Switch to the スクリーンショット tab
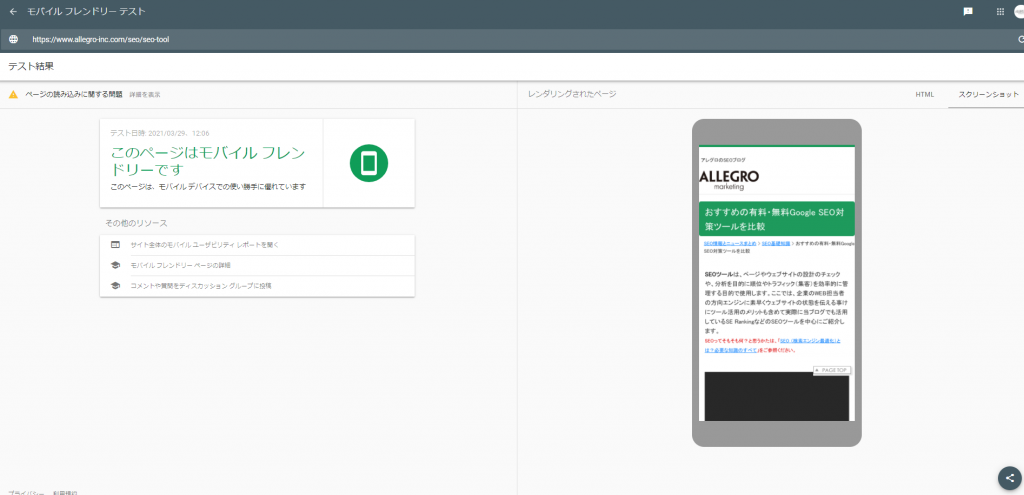 (988, 95)
